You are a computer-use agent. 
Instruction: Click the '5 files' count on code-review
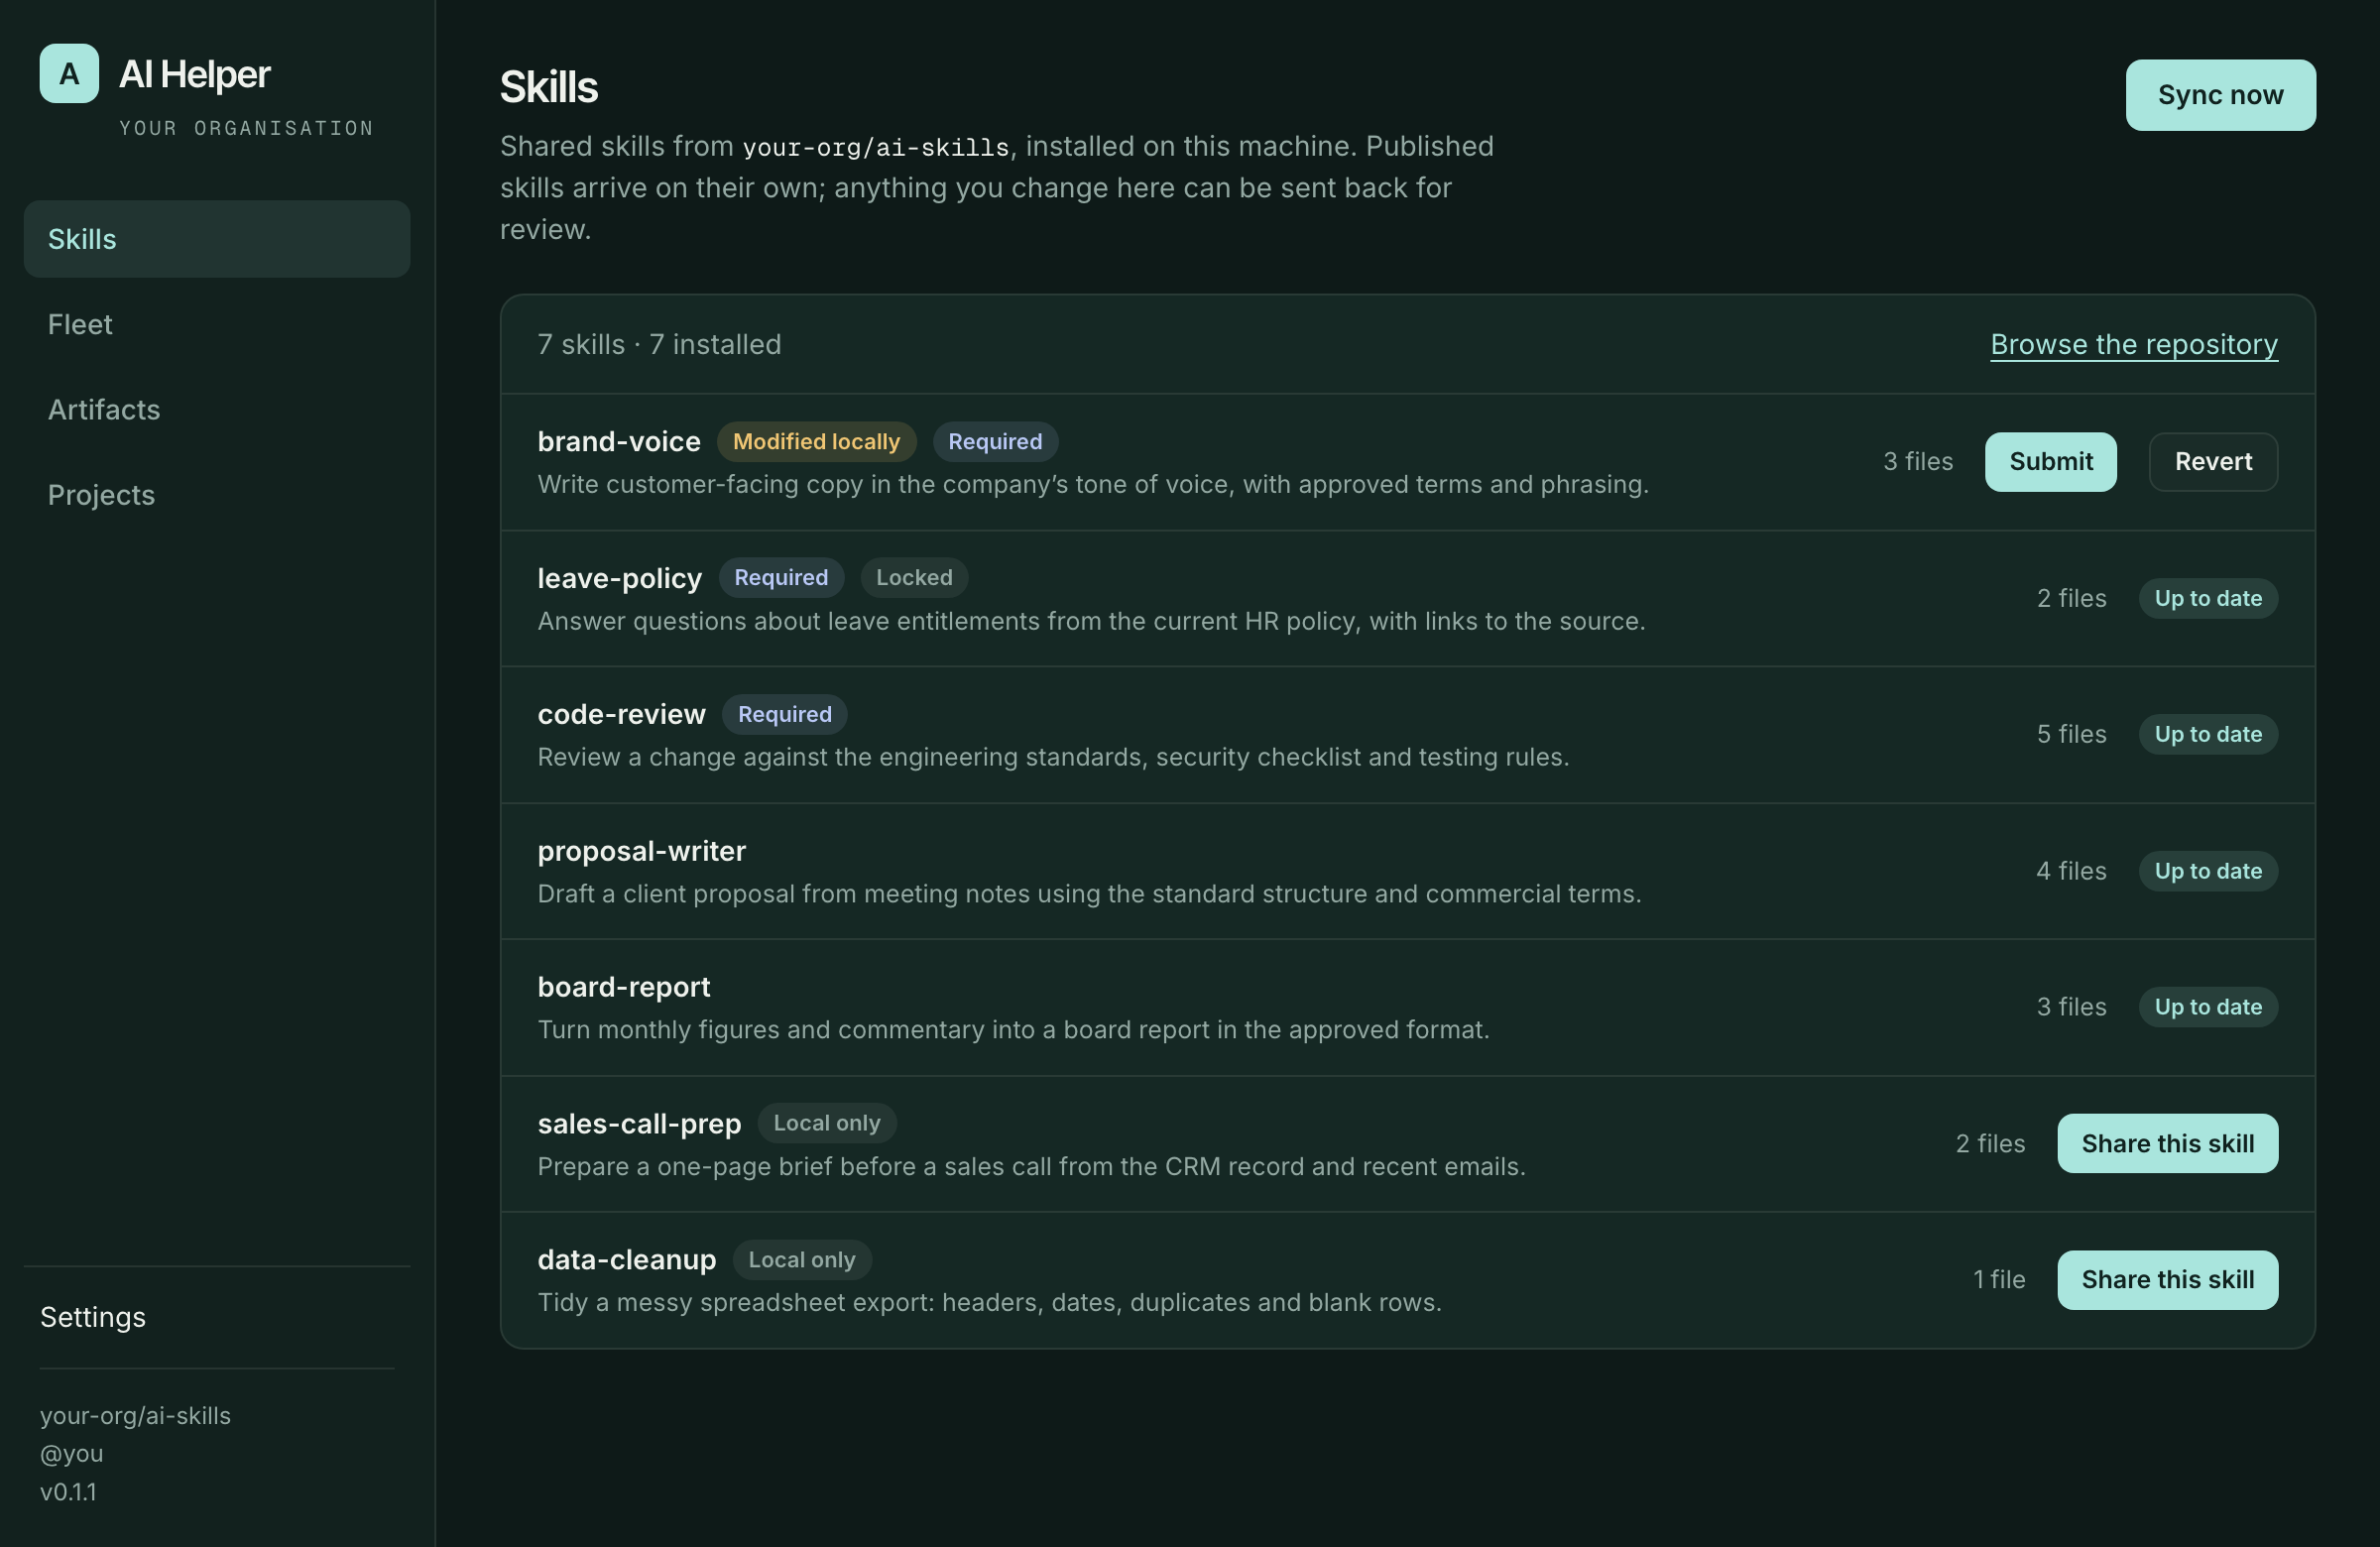(2071, 734)
